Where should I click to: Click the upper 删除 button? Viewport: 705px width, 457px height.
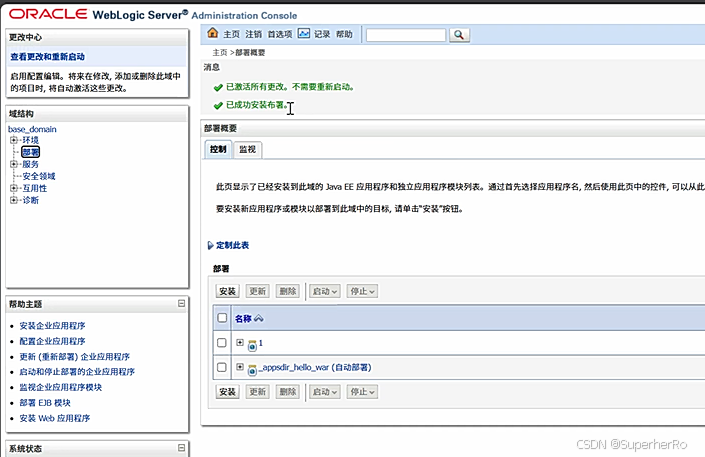(288, 291)
